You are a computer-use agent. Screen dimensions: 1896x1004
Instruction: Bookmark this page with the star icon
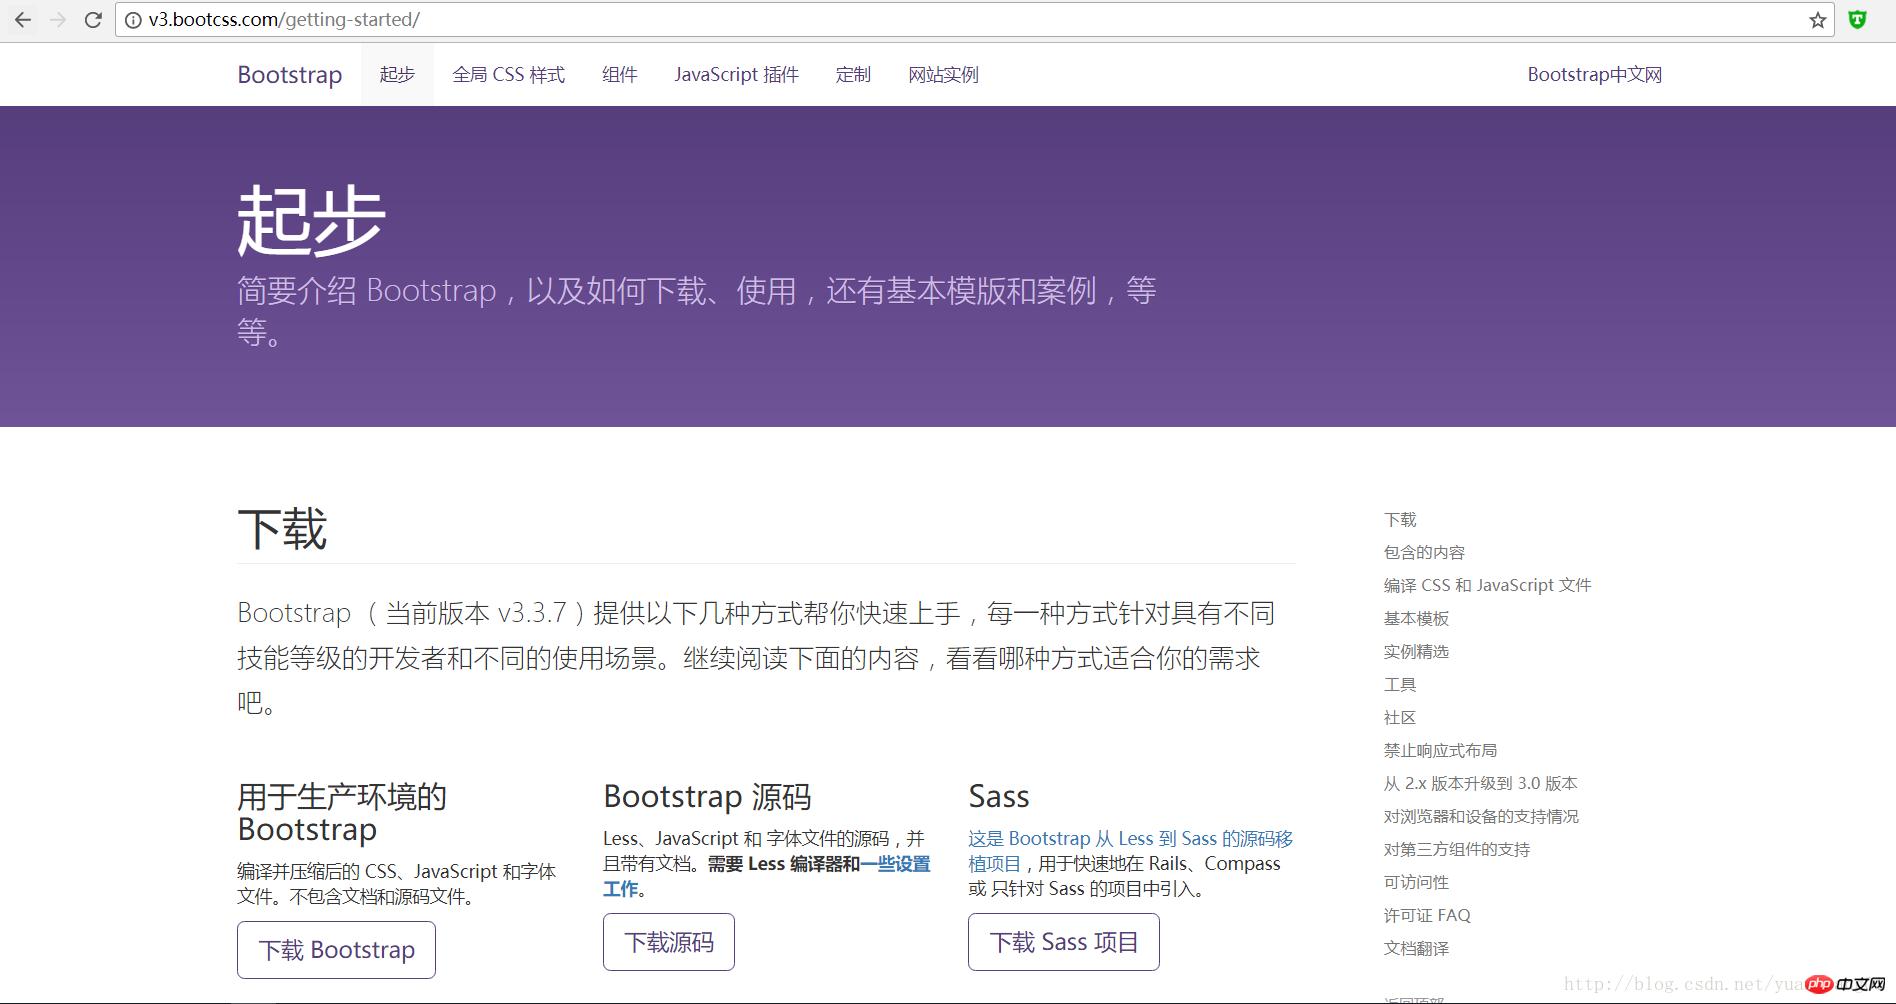(x=1817, y=20)
